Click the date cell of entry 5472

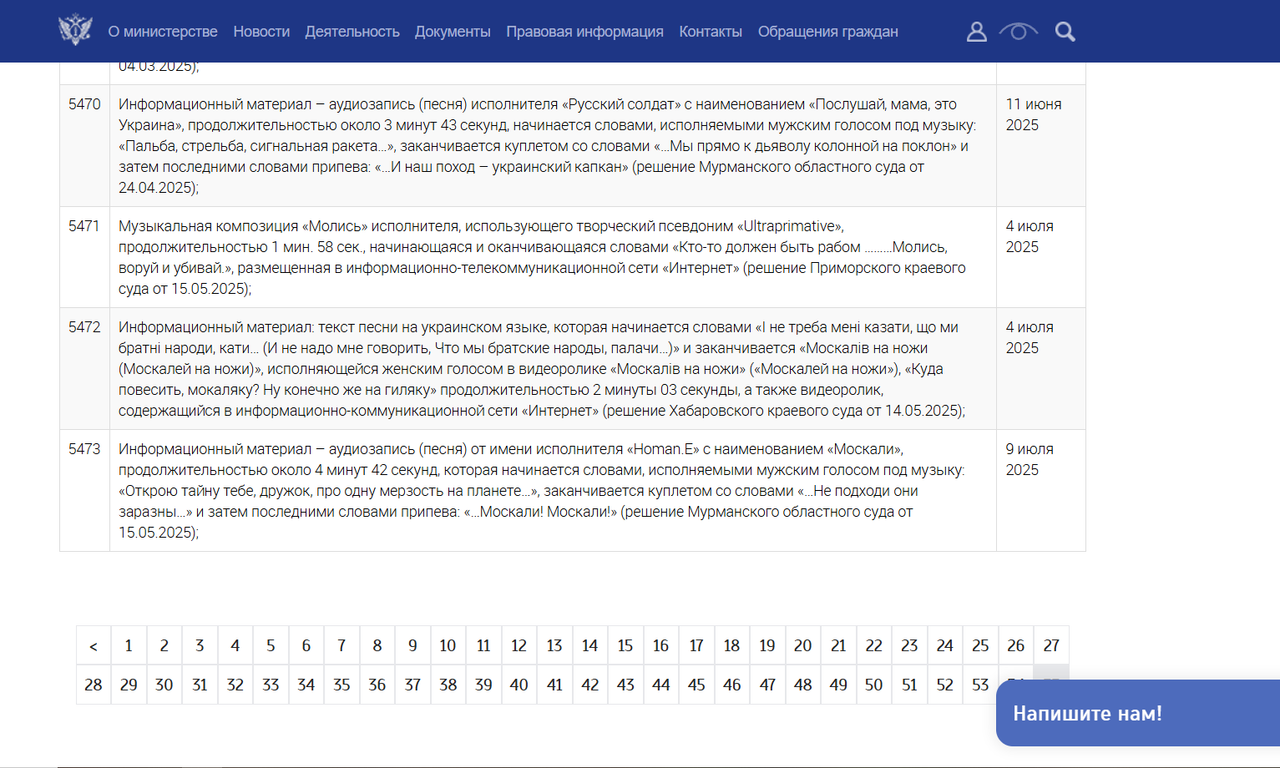tap(1041, 369)
